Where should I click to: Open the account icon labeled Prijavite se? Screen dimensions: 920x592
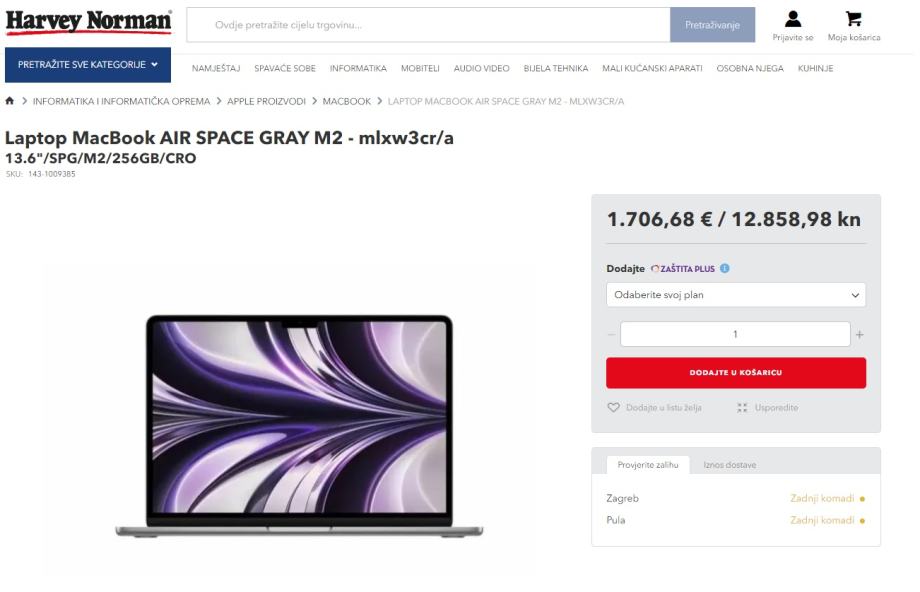tap(793, 19)
